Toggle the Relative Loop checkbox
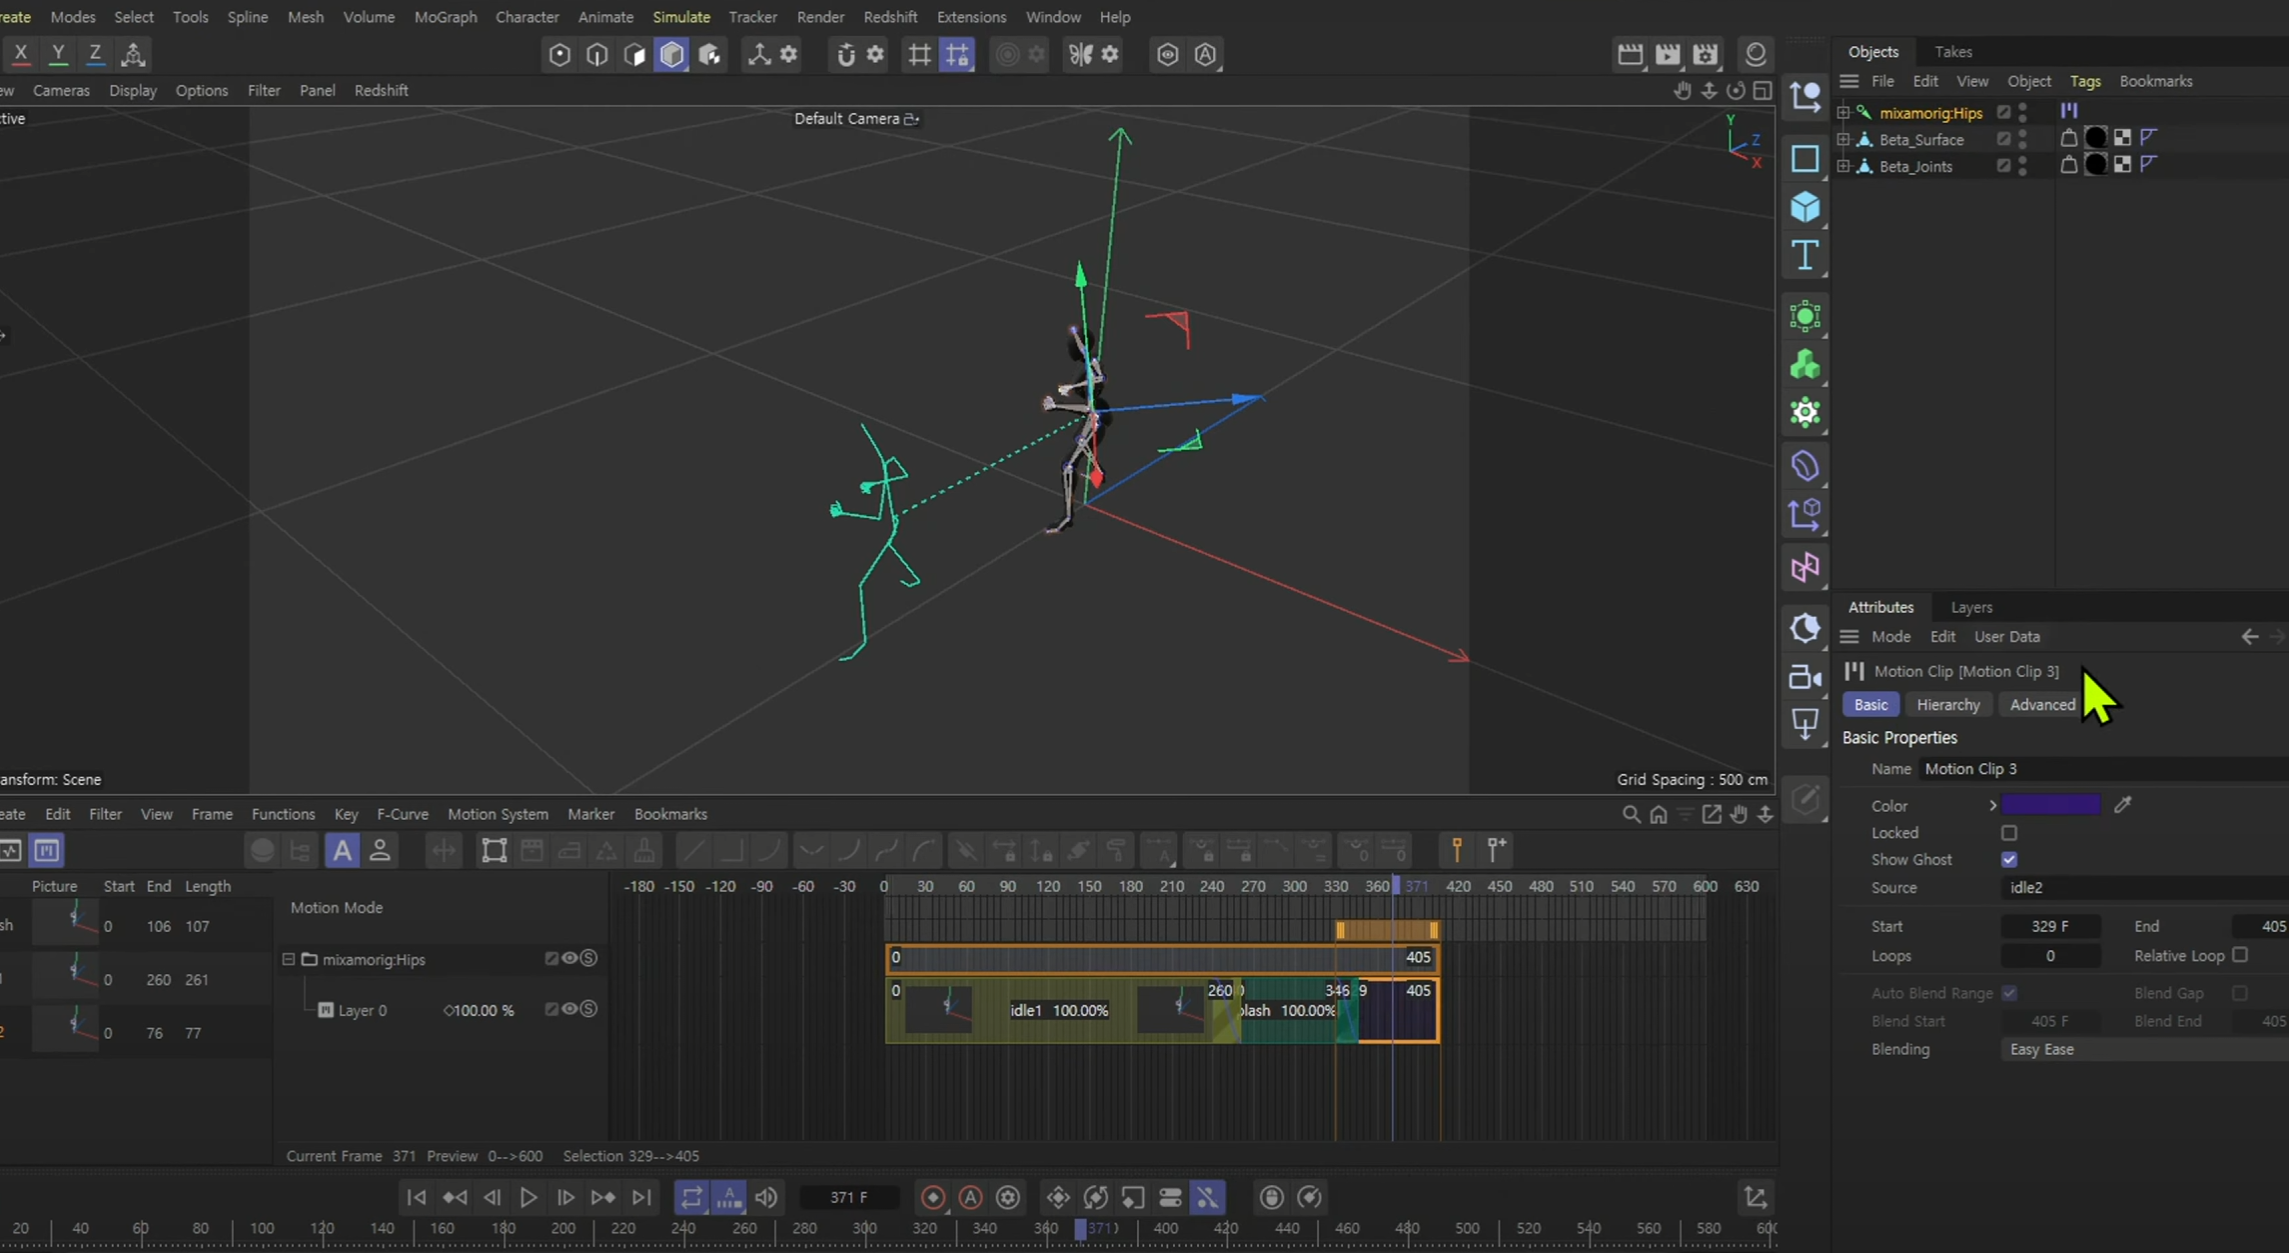The width and height of the screenshot is (2289, 1253). tap(2240, 955)
